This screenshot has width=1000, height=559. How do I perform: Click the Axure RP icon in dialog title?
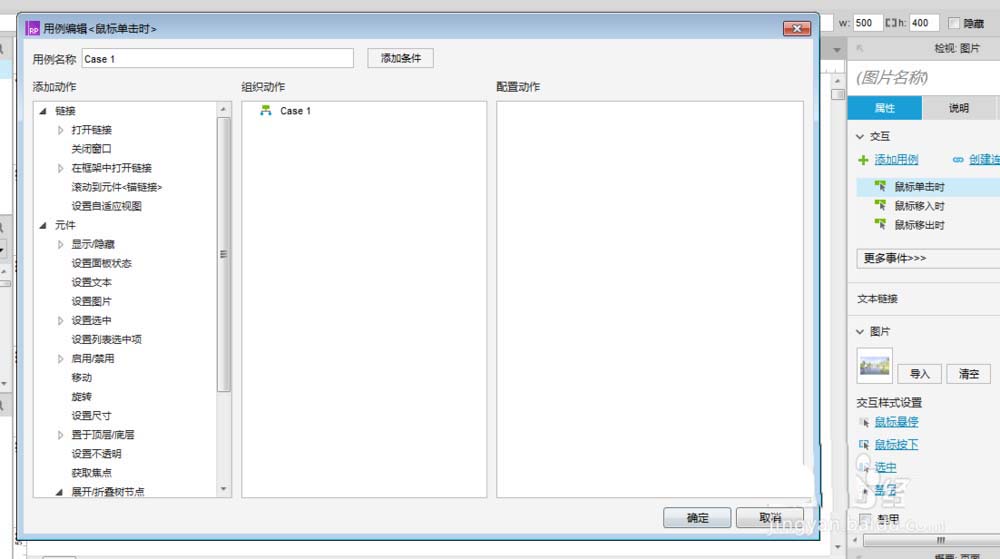[x=33, y=29]
